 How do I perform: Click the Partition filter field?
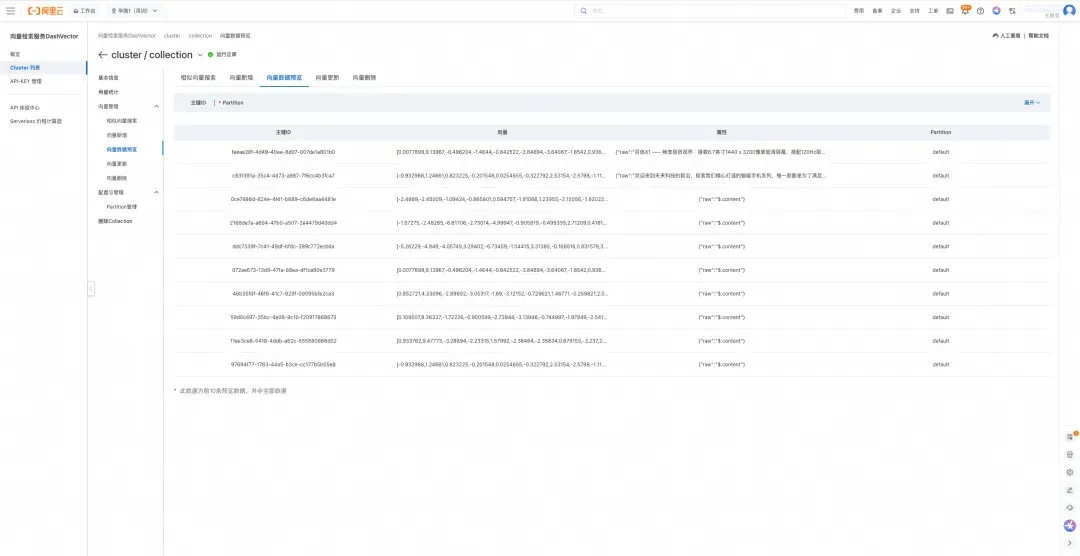coord(232,103)
